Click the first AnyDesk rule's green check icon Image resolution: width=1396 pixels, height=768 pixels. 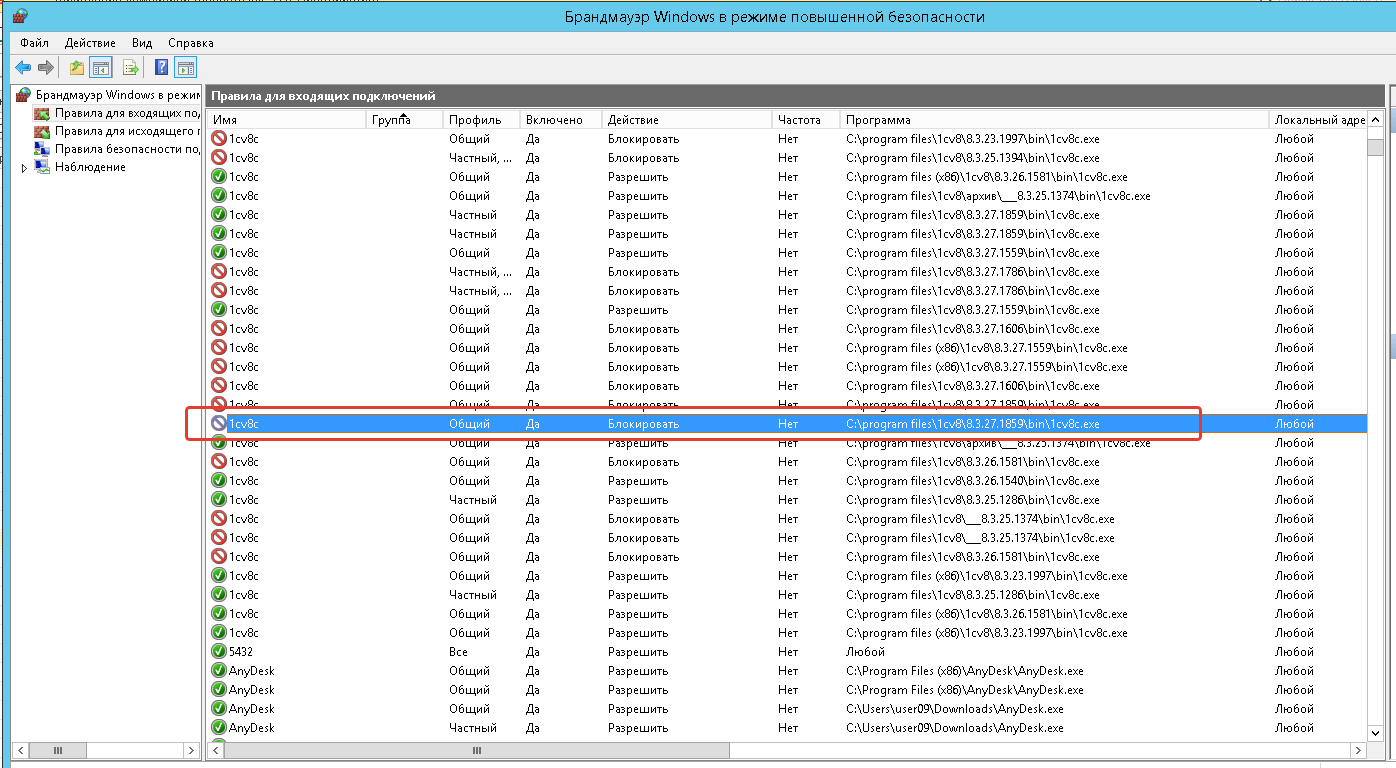[219, 671]
